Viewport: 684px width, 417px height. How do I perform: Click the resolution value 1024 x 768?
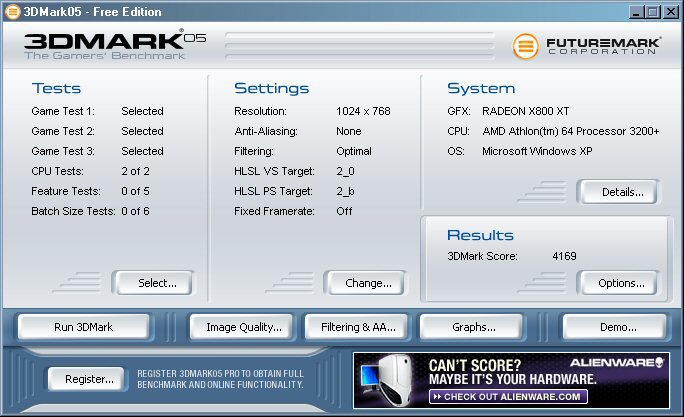coord(363,111)
